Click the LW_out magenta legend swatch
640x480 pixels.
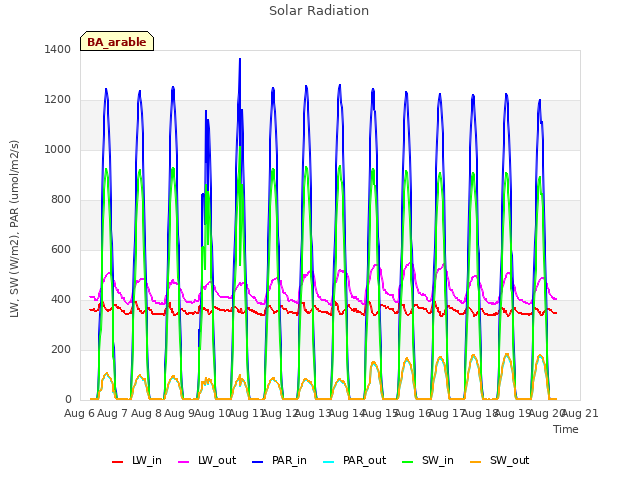184,462
